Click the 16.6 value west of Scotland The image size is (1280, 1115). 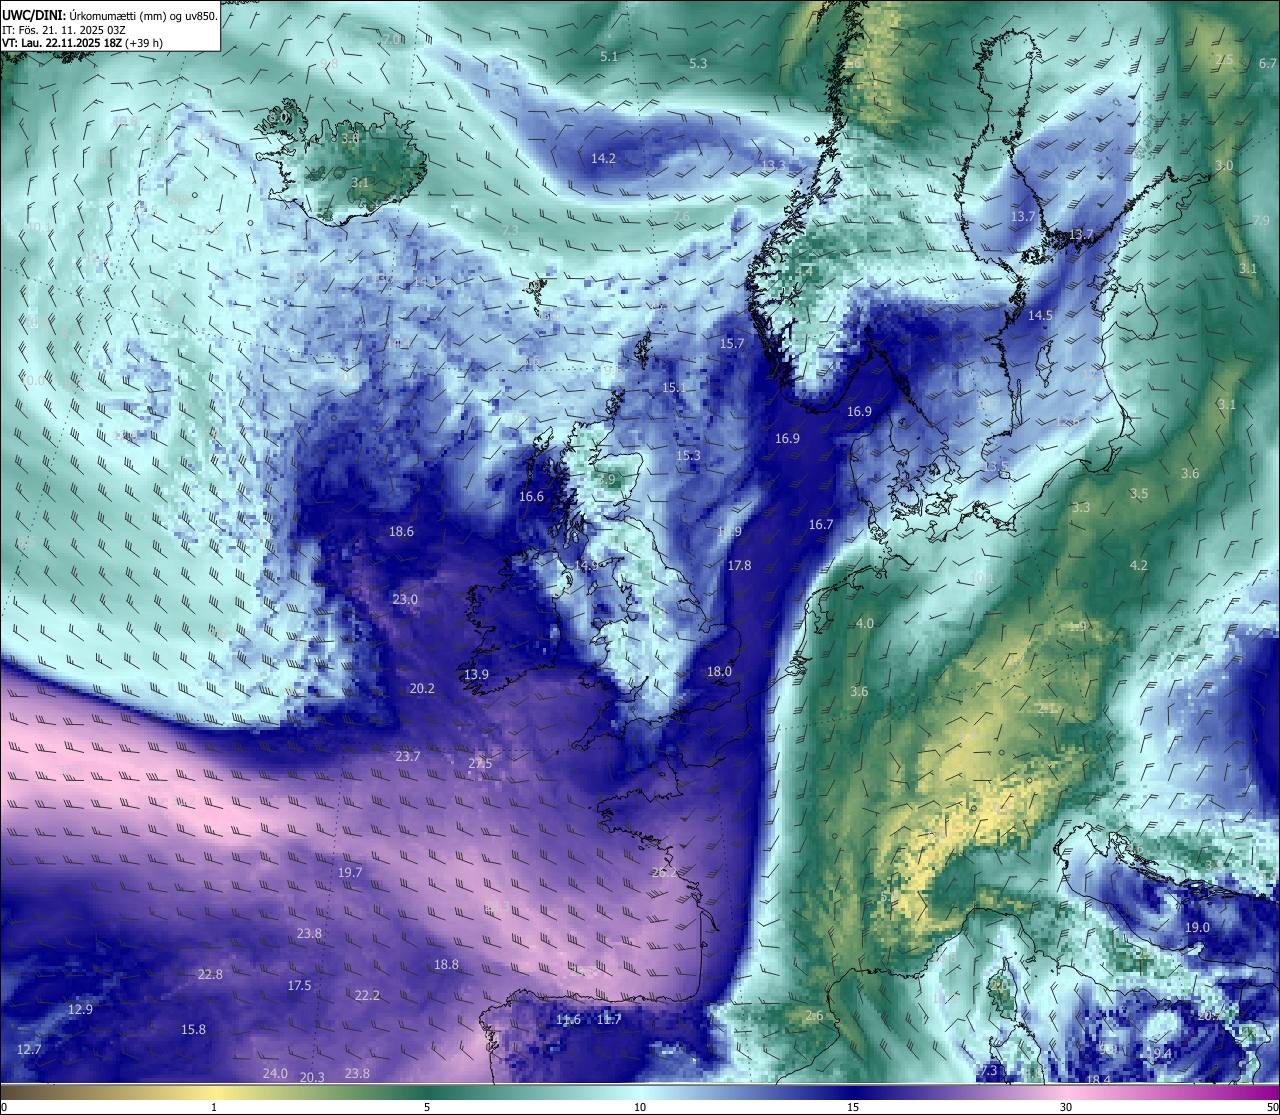coord(531,496)
